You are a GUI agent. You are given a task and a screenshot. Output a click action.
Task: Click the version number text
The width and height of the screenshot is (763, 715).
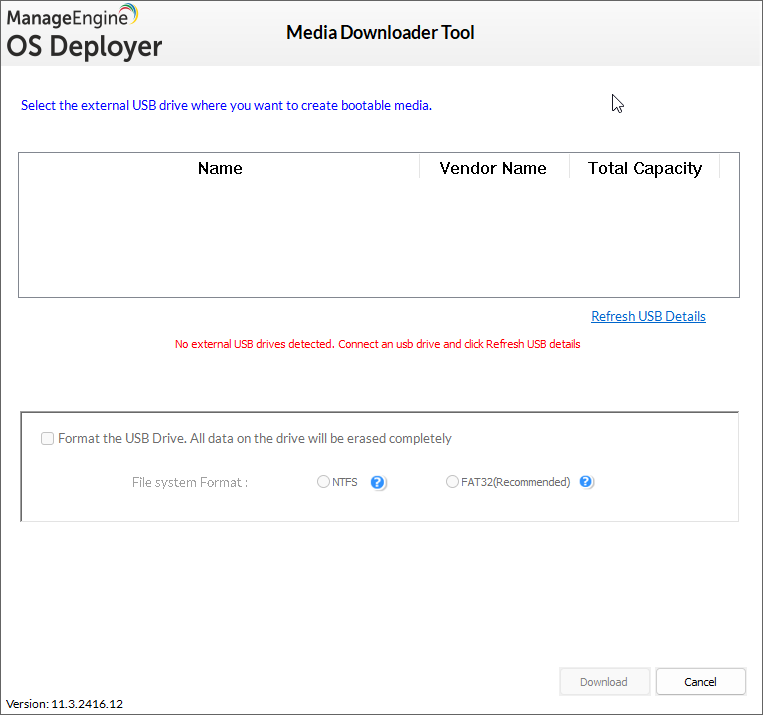64,704
